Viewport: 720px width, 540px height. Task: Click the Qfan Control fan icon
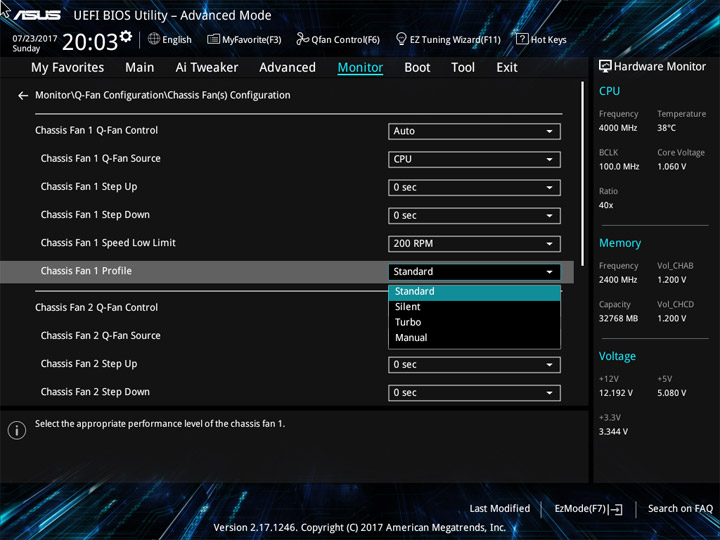[302, 39]
